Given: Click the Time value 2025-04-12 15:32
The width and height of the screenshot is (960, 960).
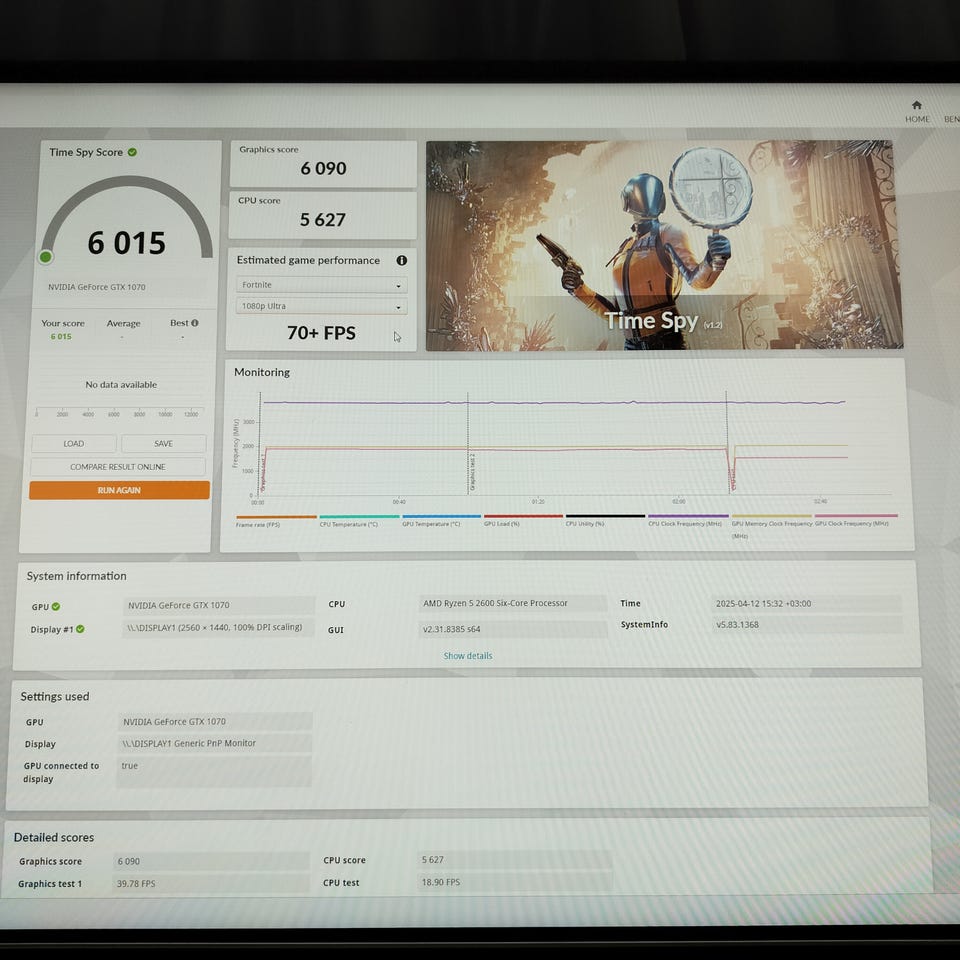Looking at the screenshot, I should (806, 603).
